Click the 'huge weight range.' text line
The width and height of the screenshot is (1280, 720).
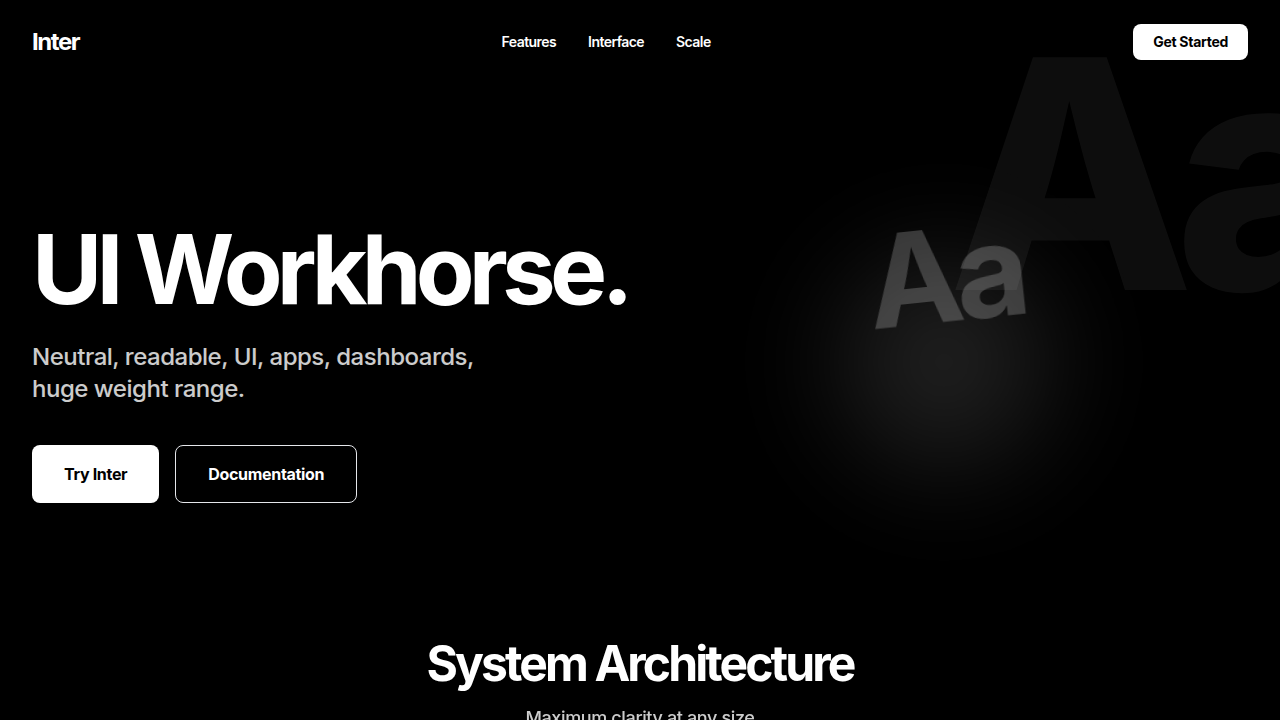pos(138,389)
